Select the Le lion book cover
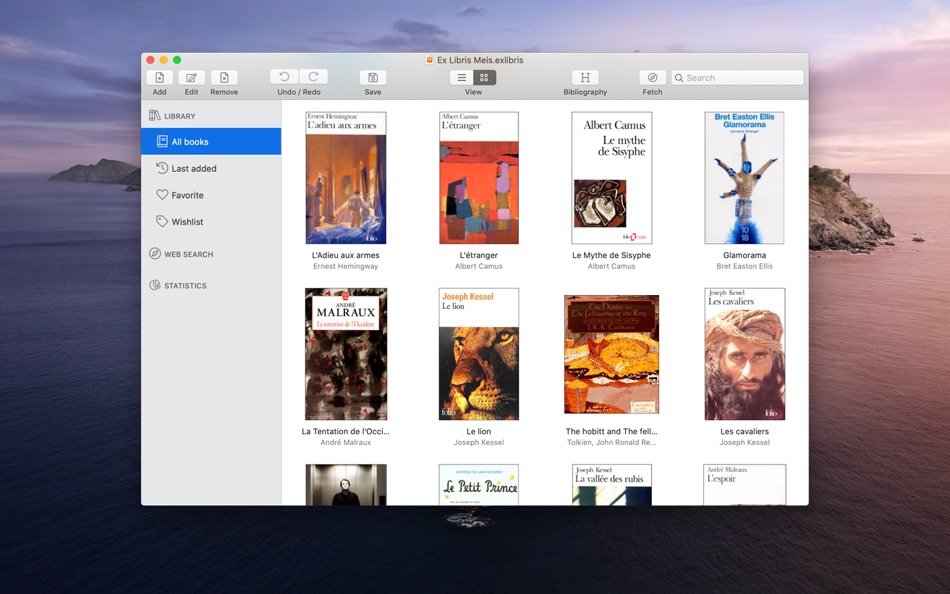 click(478, 354)
